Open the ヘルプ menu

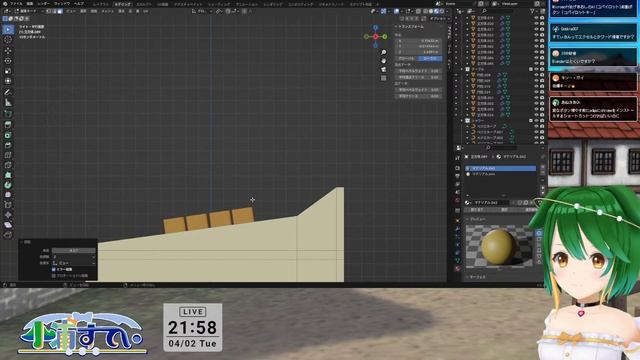click(x=79, y=4)
